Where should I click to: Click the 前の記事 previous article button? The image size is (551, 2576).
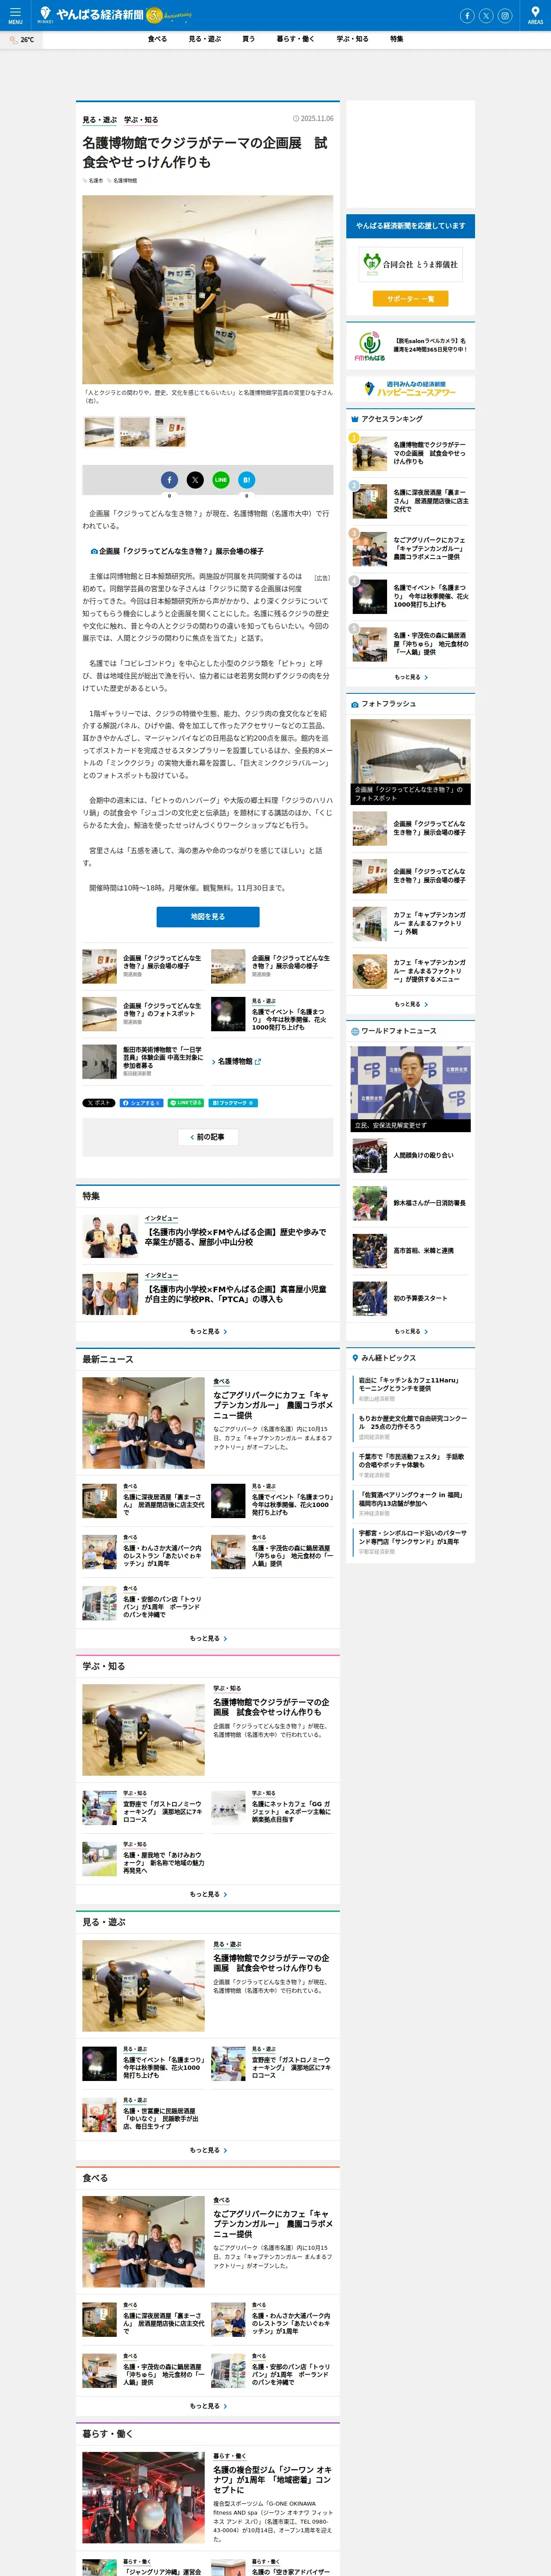pos(208,1137)
